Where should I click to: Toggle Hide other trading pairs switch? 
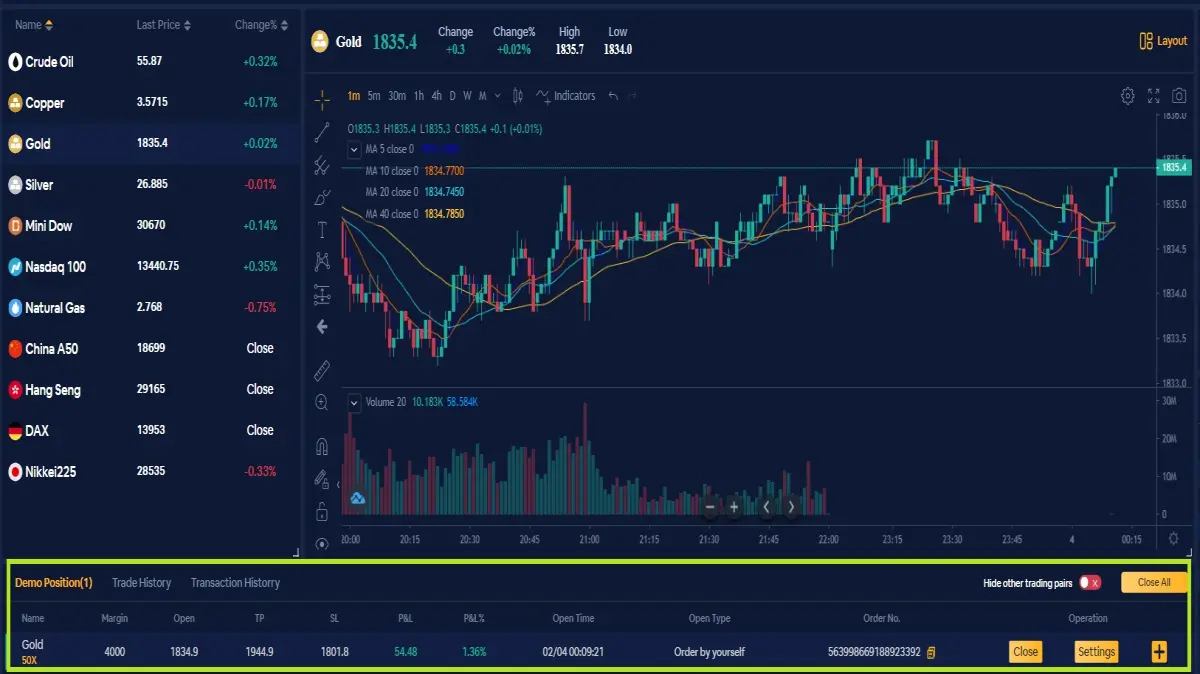tap(1090, 582)
